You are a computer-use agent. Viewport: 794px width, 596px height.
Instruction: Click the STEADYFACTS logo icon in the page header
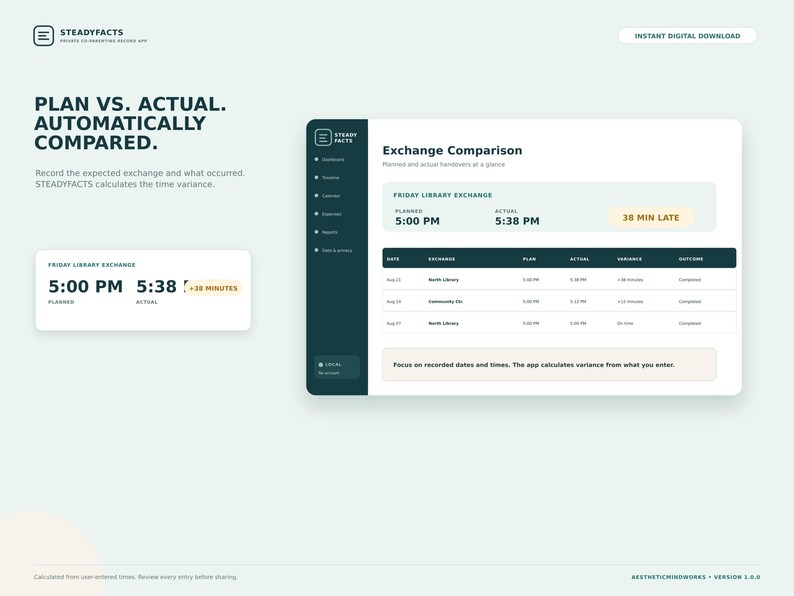coord(44,36)
